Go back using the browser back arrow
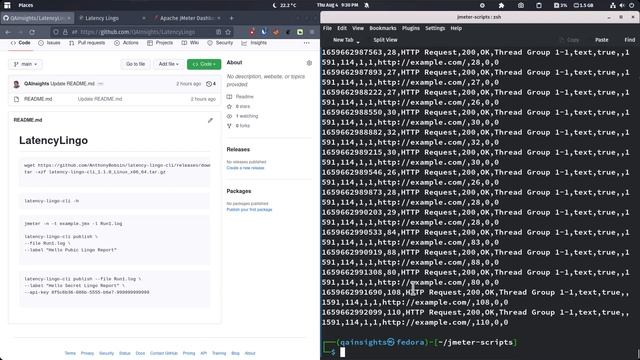The image size is (640, 360). click(x=8, y=32)
